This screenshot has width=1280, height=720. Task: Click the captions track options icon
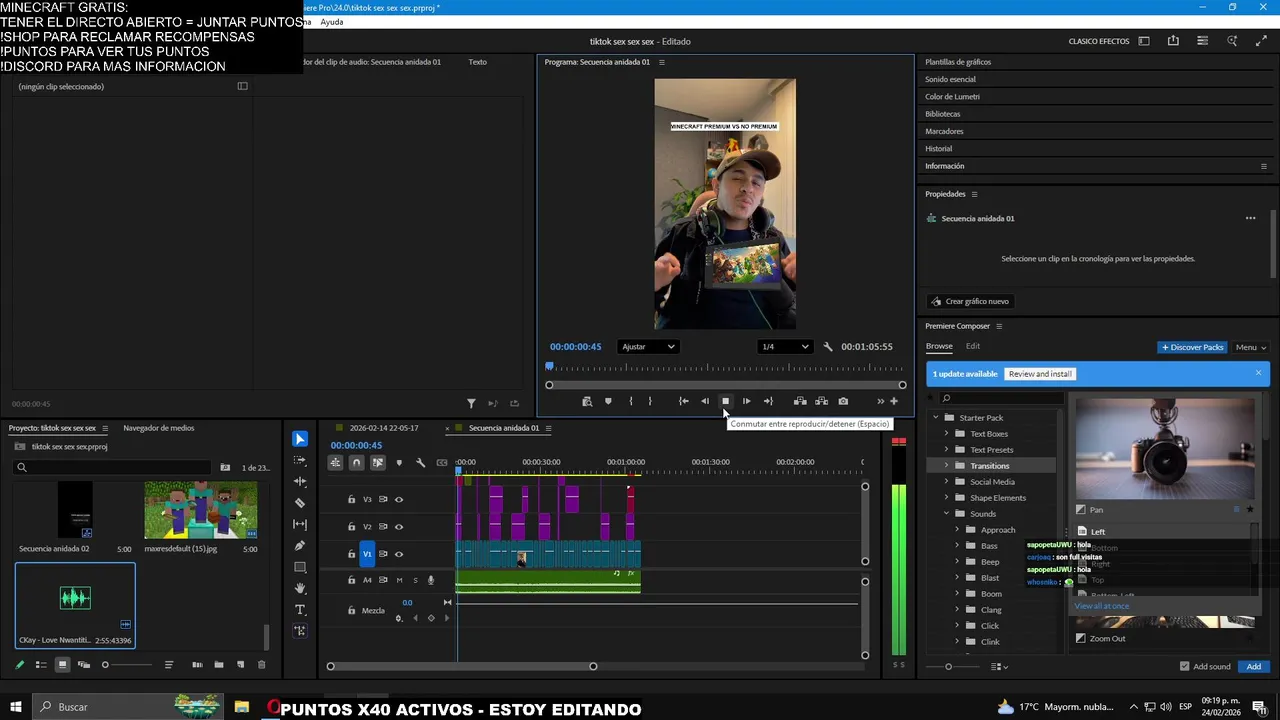pos(442,462)
